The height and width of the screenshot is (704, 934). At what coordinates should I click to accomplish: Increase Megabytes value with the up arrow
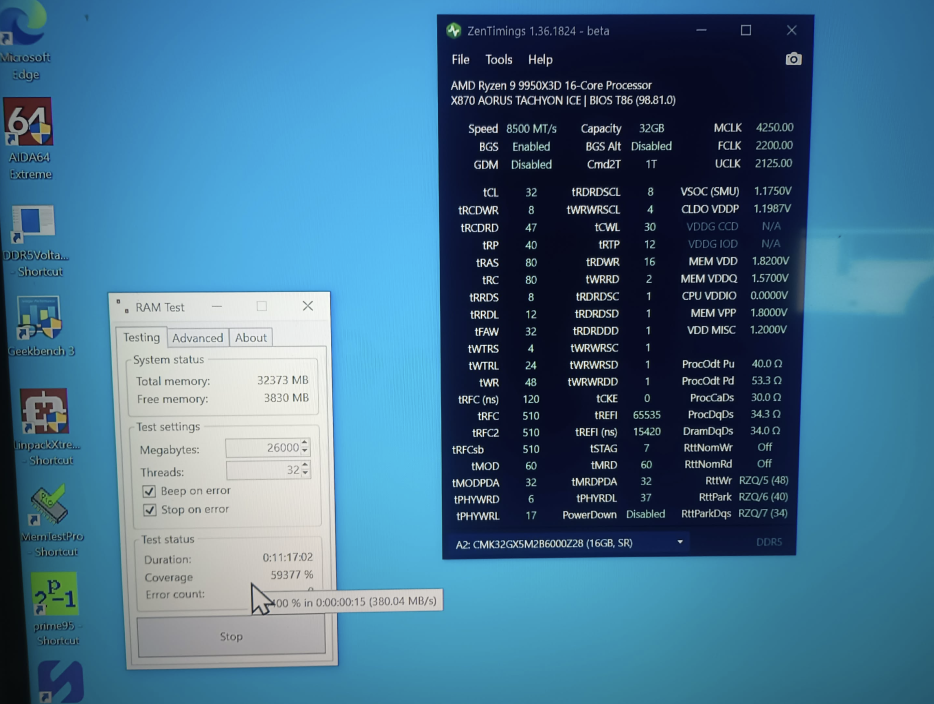(305, 443)
